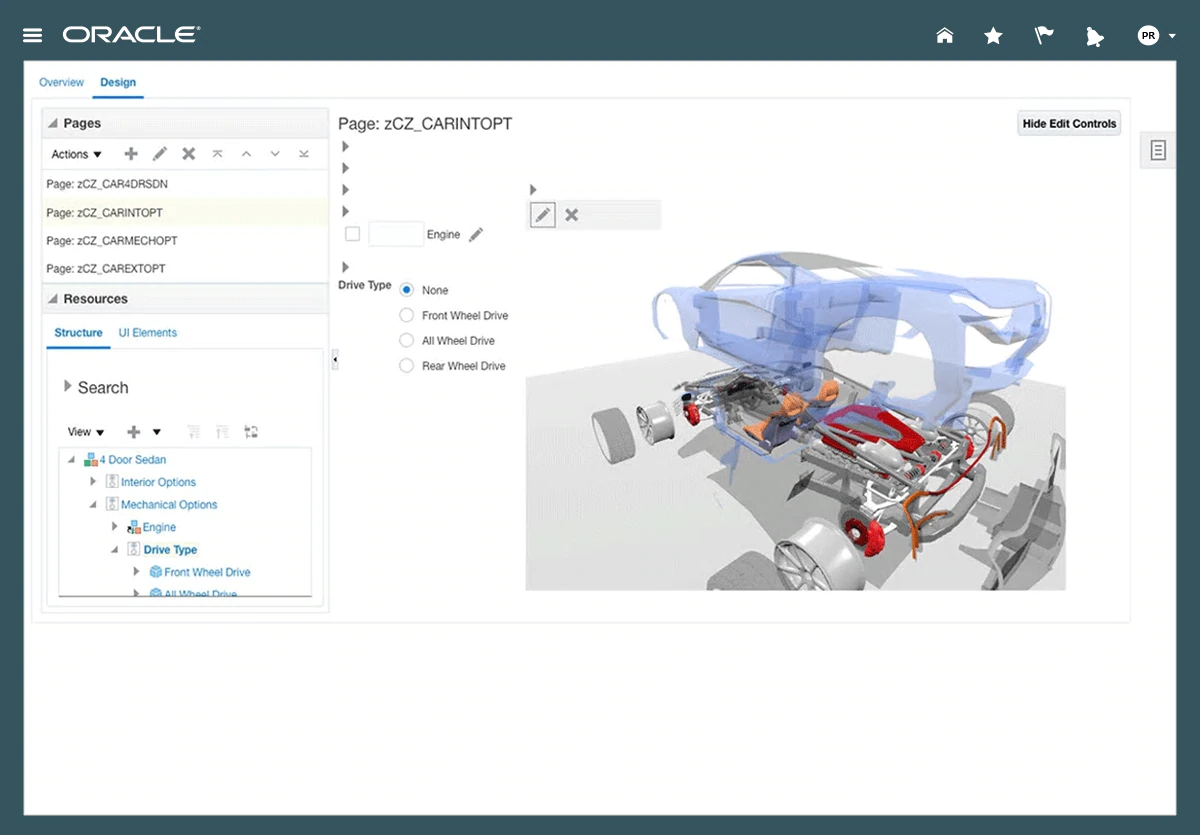Open Notifications bell icon
The image size is (1200, 835).
tap(1094, 37)
